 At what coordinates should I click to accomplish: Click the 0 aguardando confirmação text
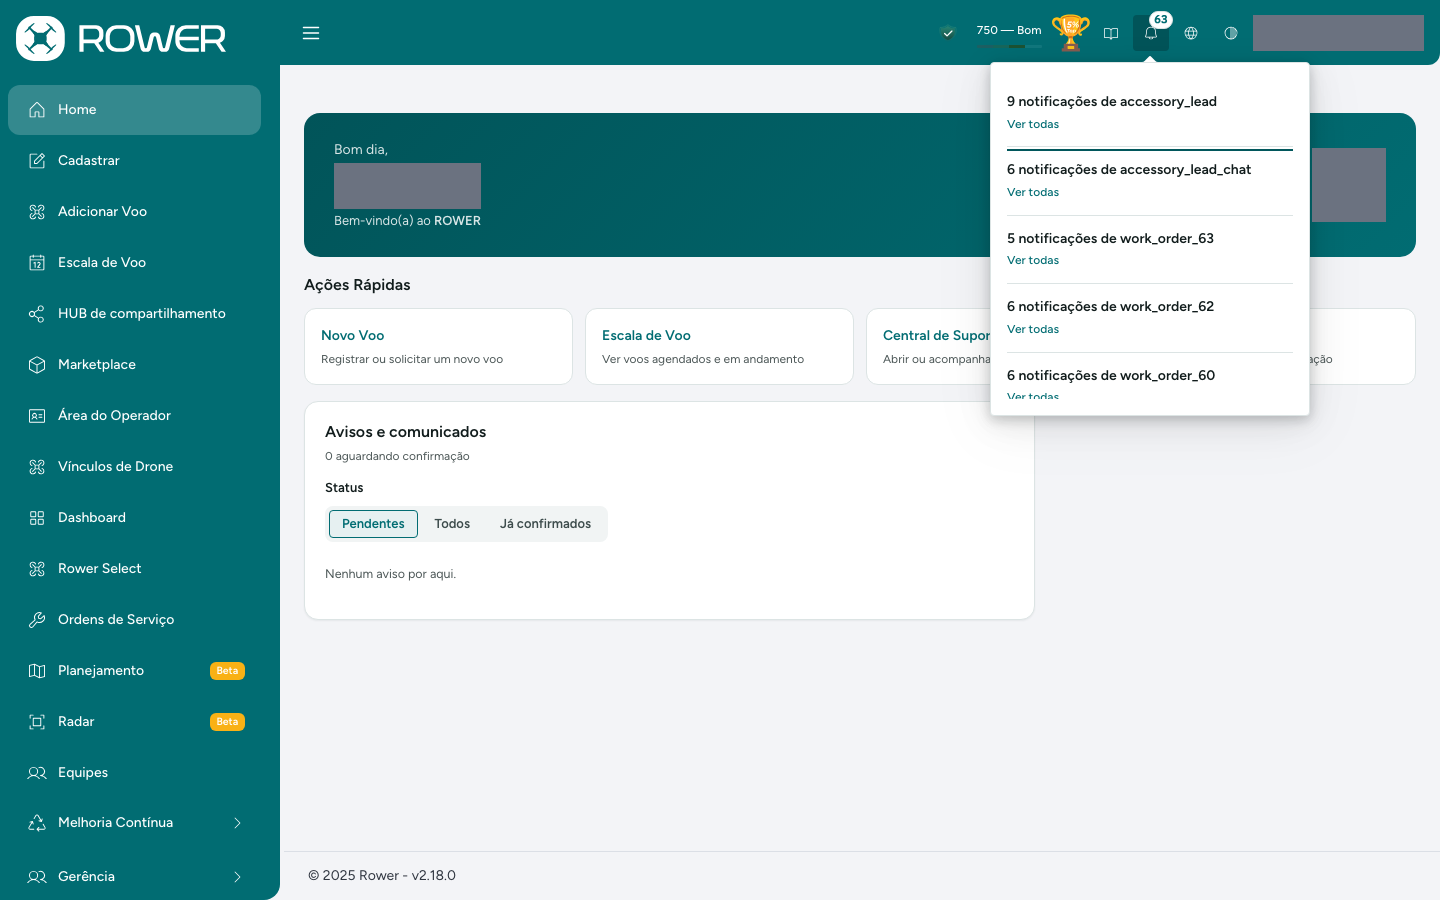point(397,457)
